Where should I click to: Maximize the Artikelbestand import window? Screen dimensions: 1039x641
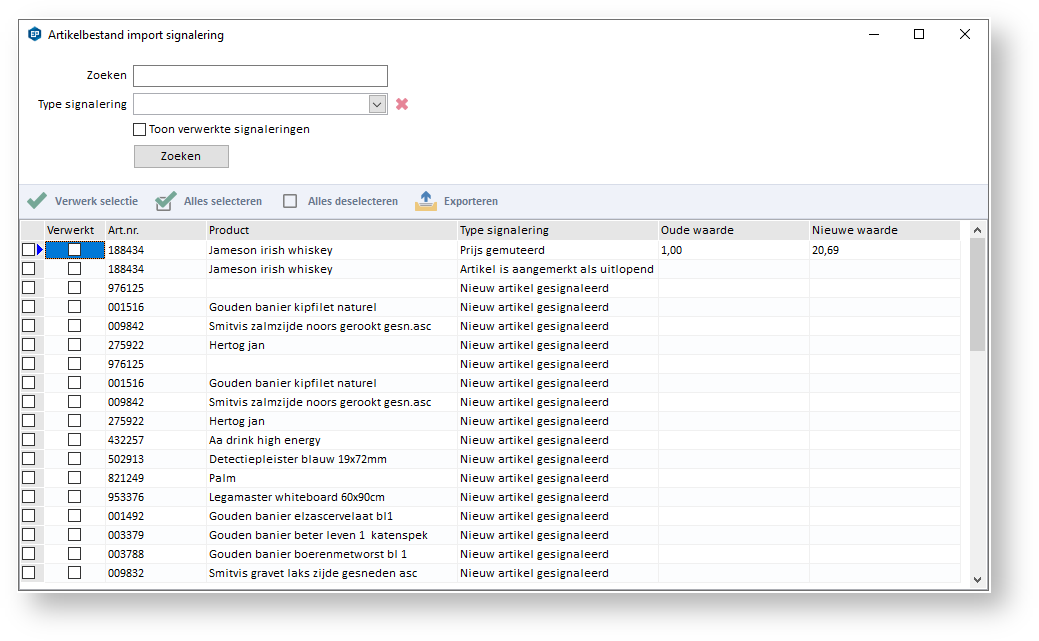pyautogui.click(x=918, y=34)
